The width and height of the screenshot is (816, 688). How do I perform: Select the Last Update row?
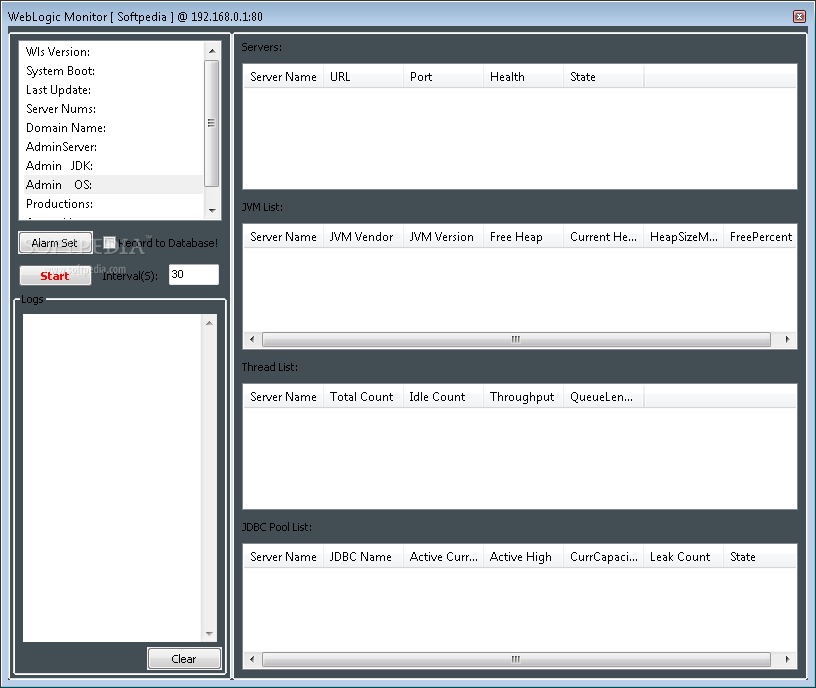[113, 90]
